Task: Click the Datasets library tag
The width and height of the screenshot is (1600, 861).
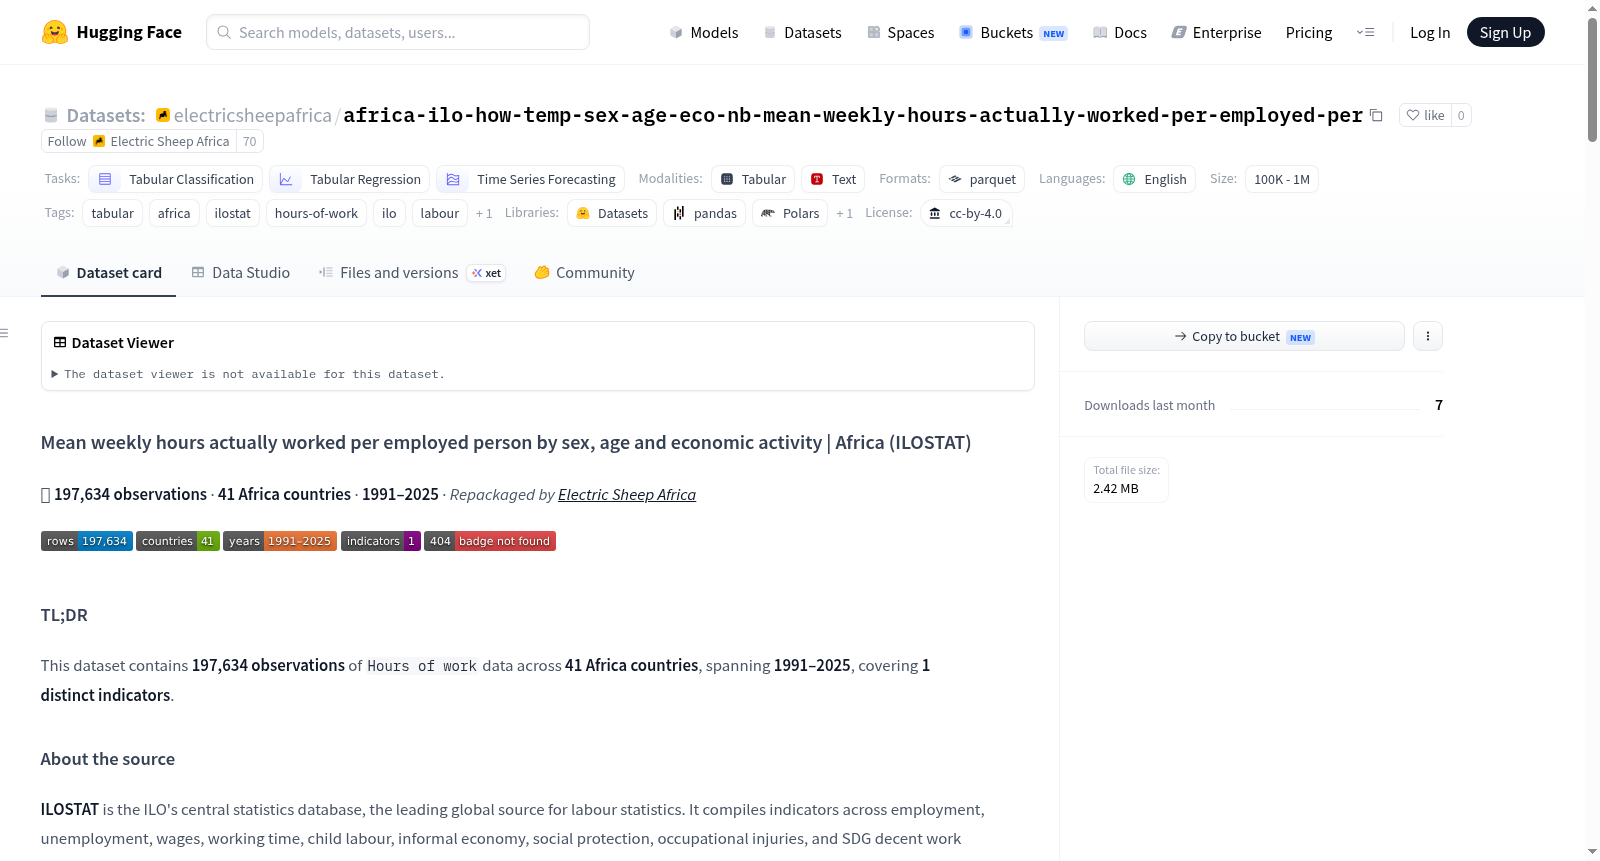Action: [x=612, y=213]
